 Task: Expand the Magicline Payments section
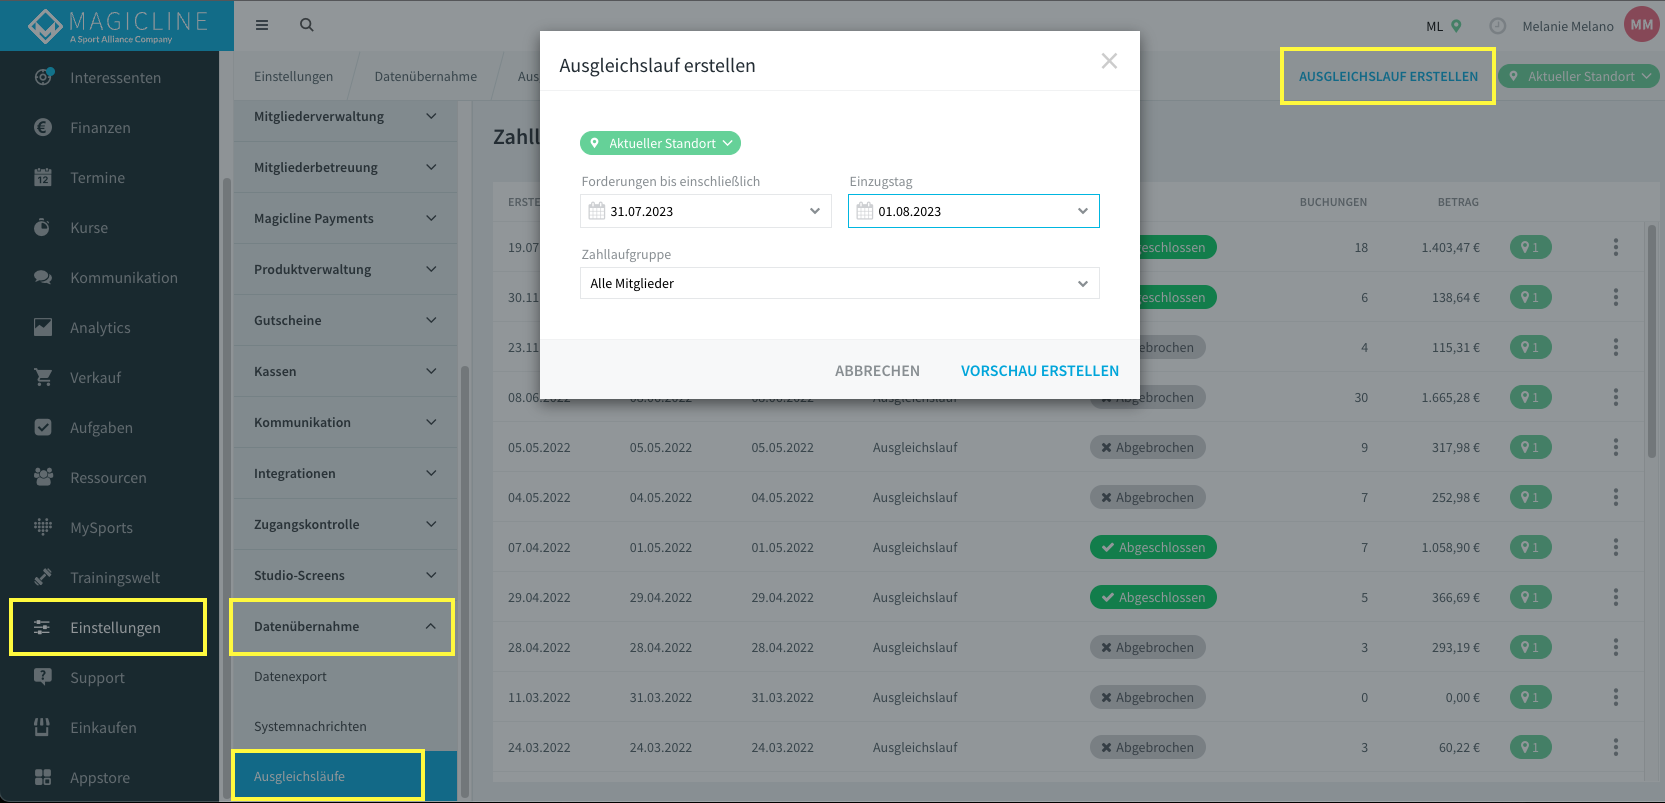coord(345,218)
